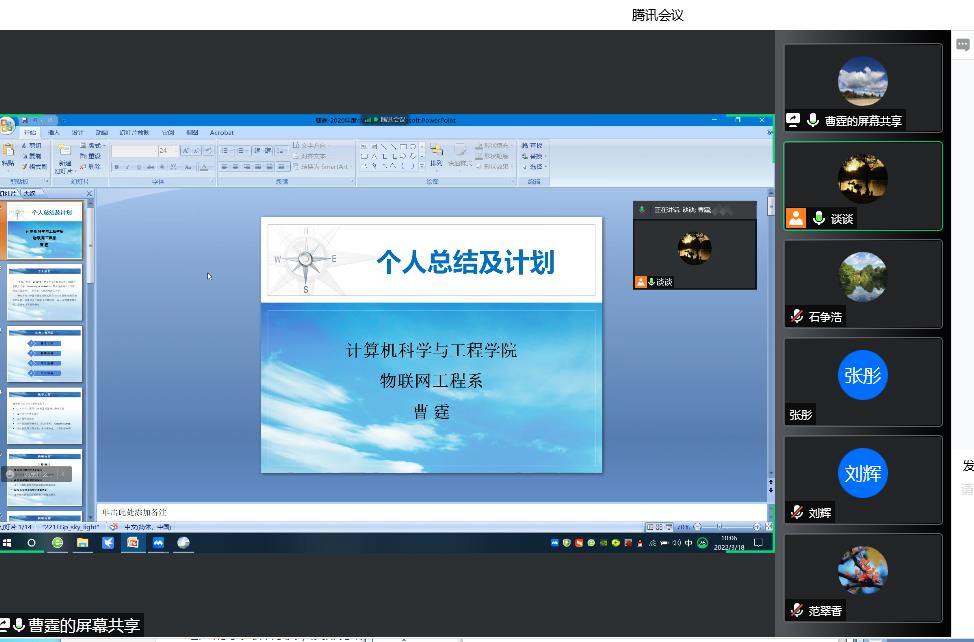The image size is (974, 642).
Task: Switch to Outline tab in slide pane
Action: click(x=29, y=193)
